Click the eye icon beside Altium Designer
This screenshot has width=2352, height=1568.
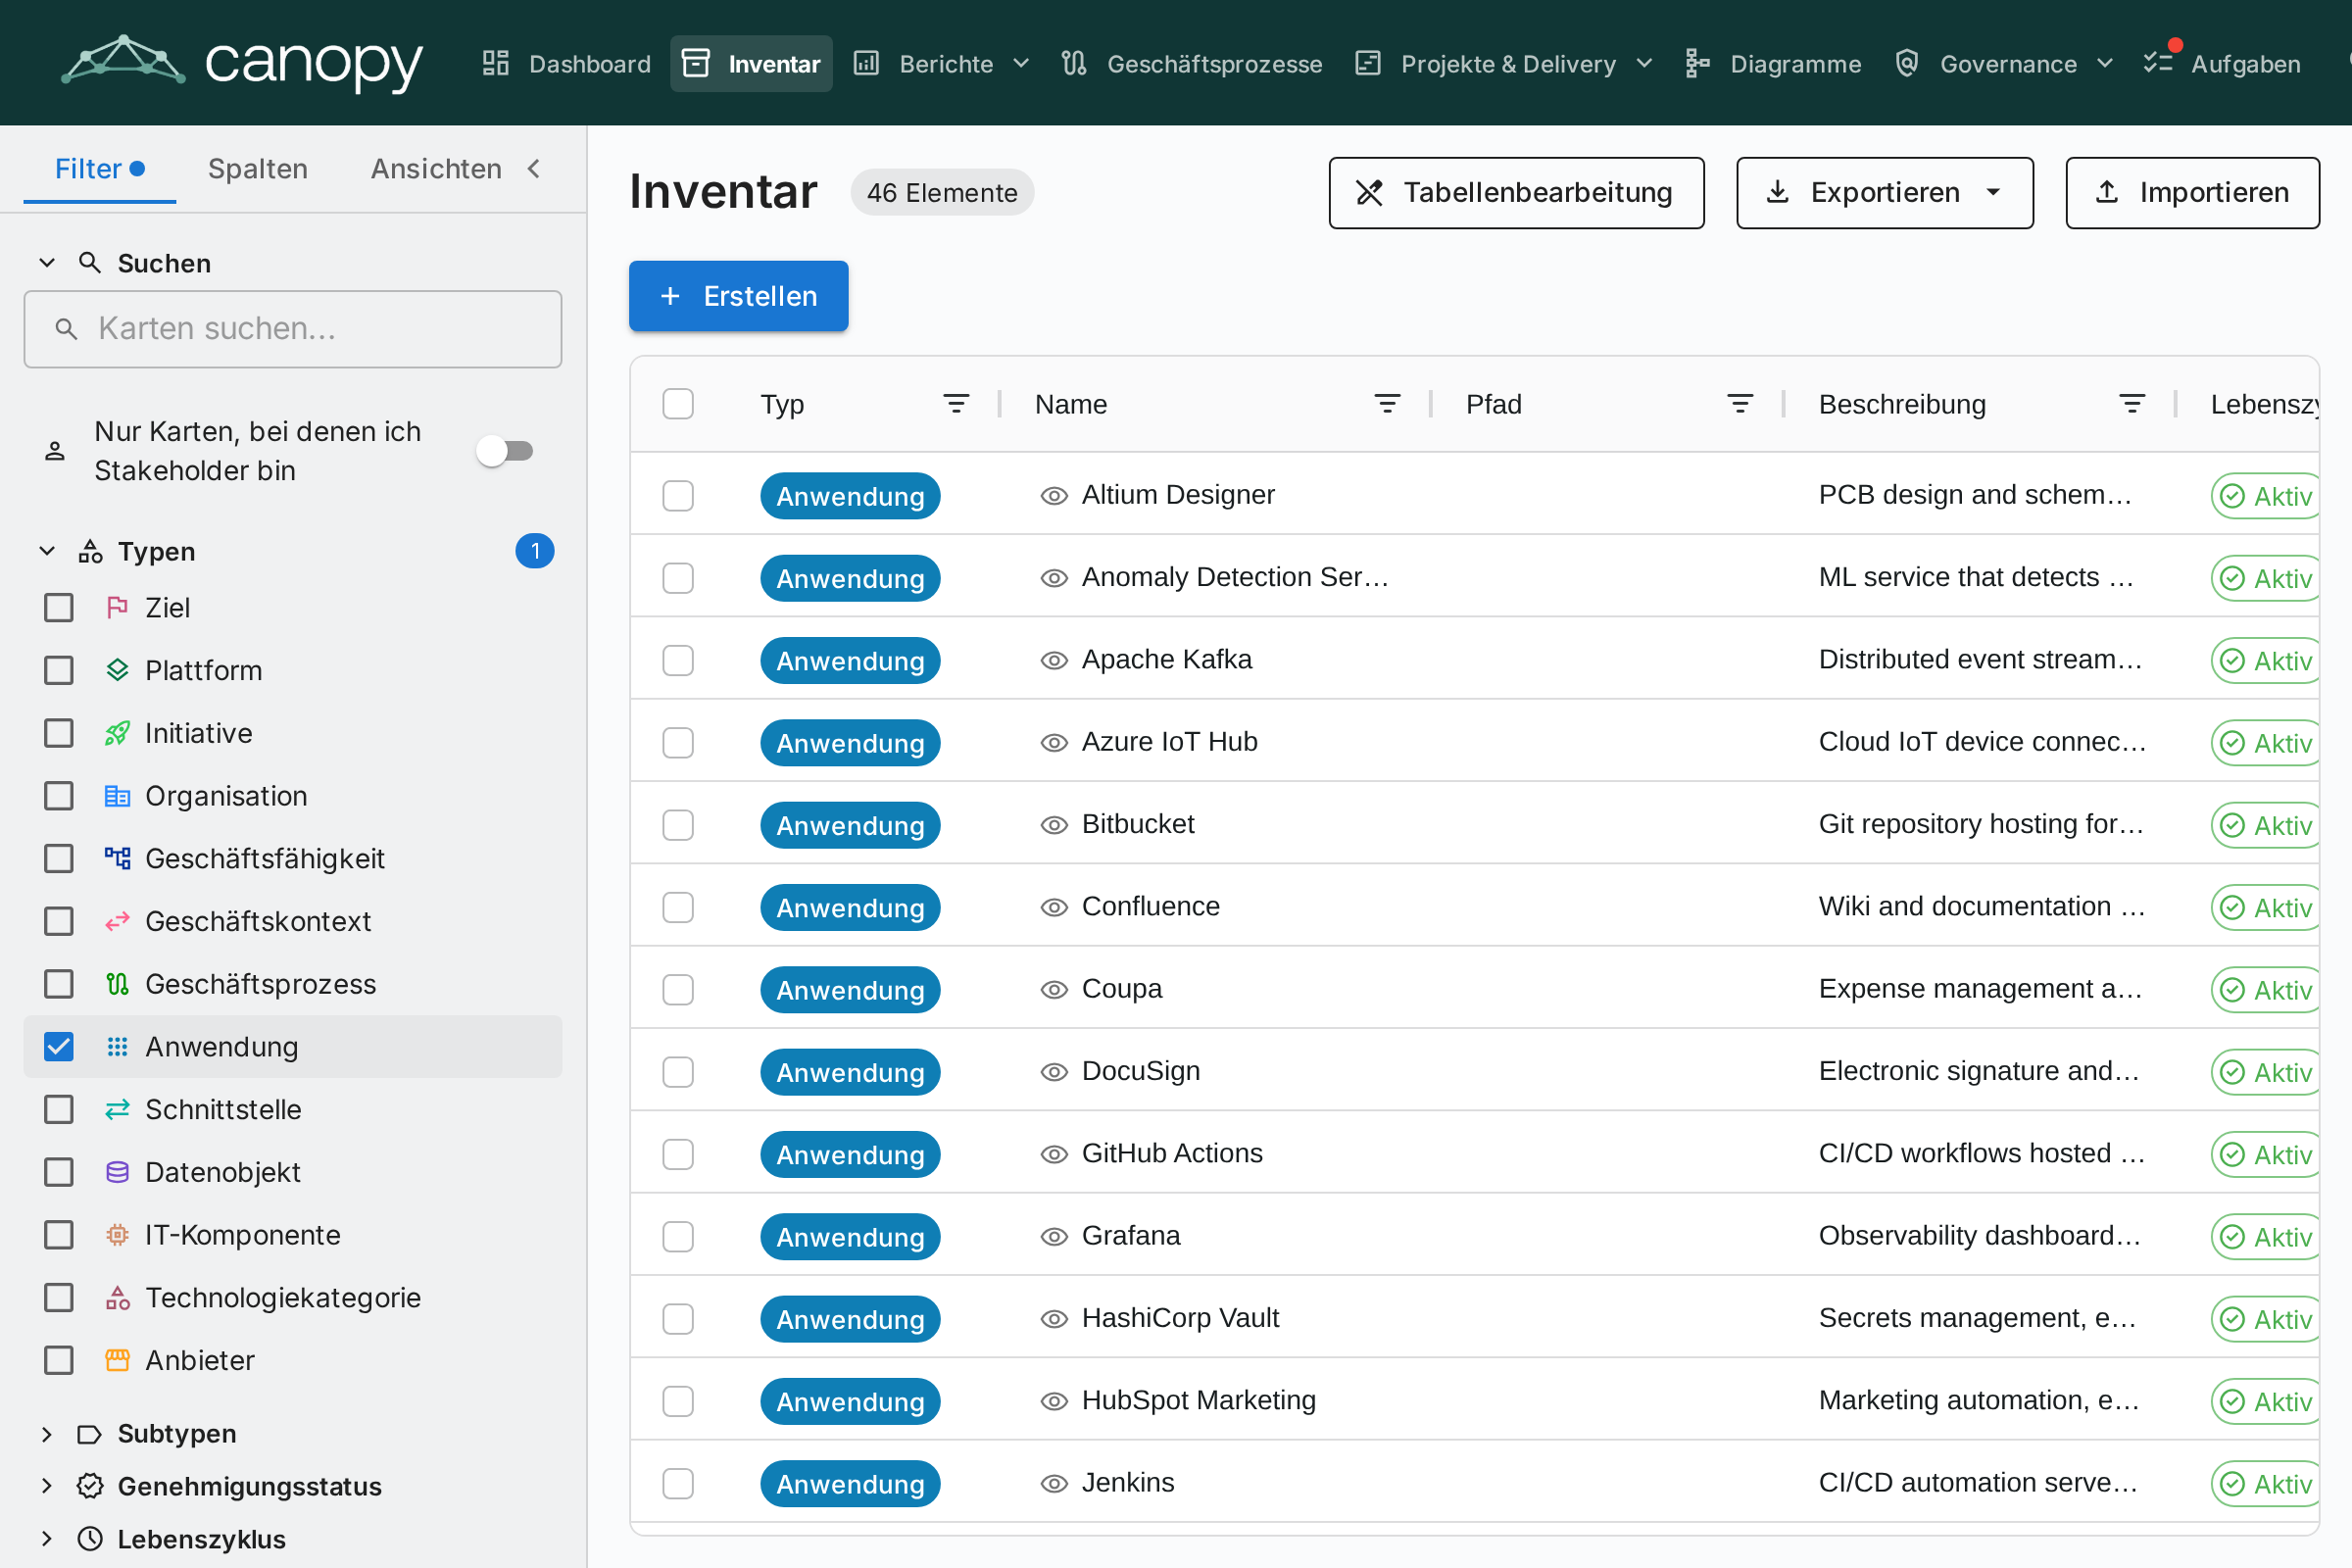pyautogui.click(x=1054, y=496)
